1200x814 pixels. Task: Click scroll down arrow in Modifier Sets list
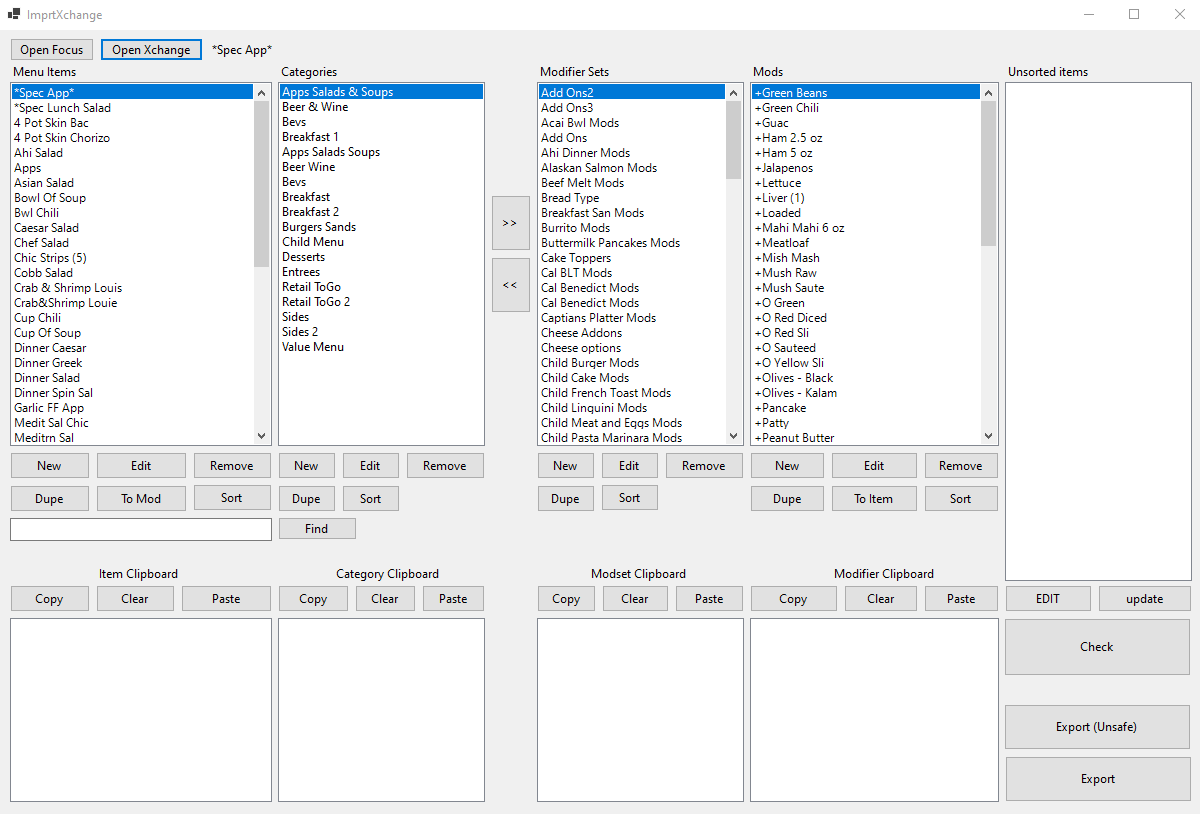(x=733, y=436)
